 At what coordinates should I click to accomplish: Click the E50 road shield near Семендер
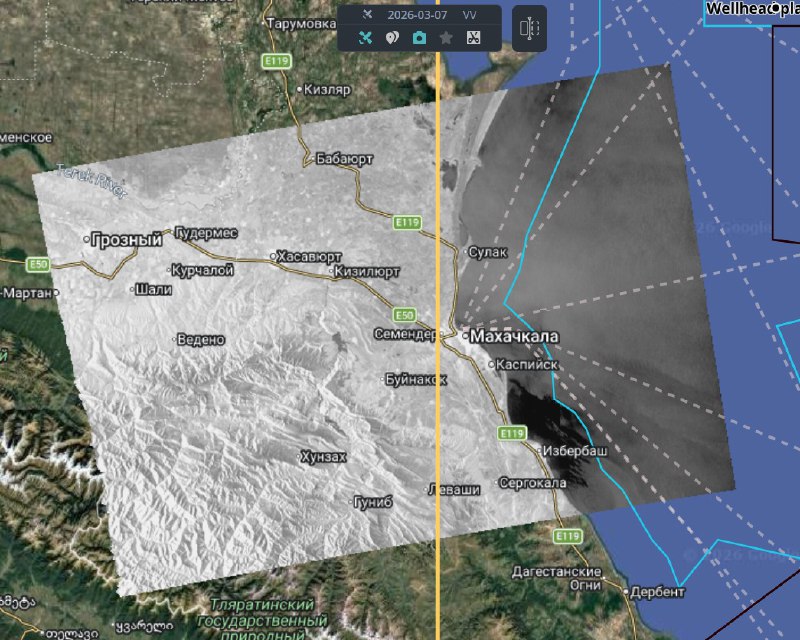pyautogui.click(x=403, y=313)
